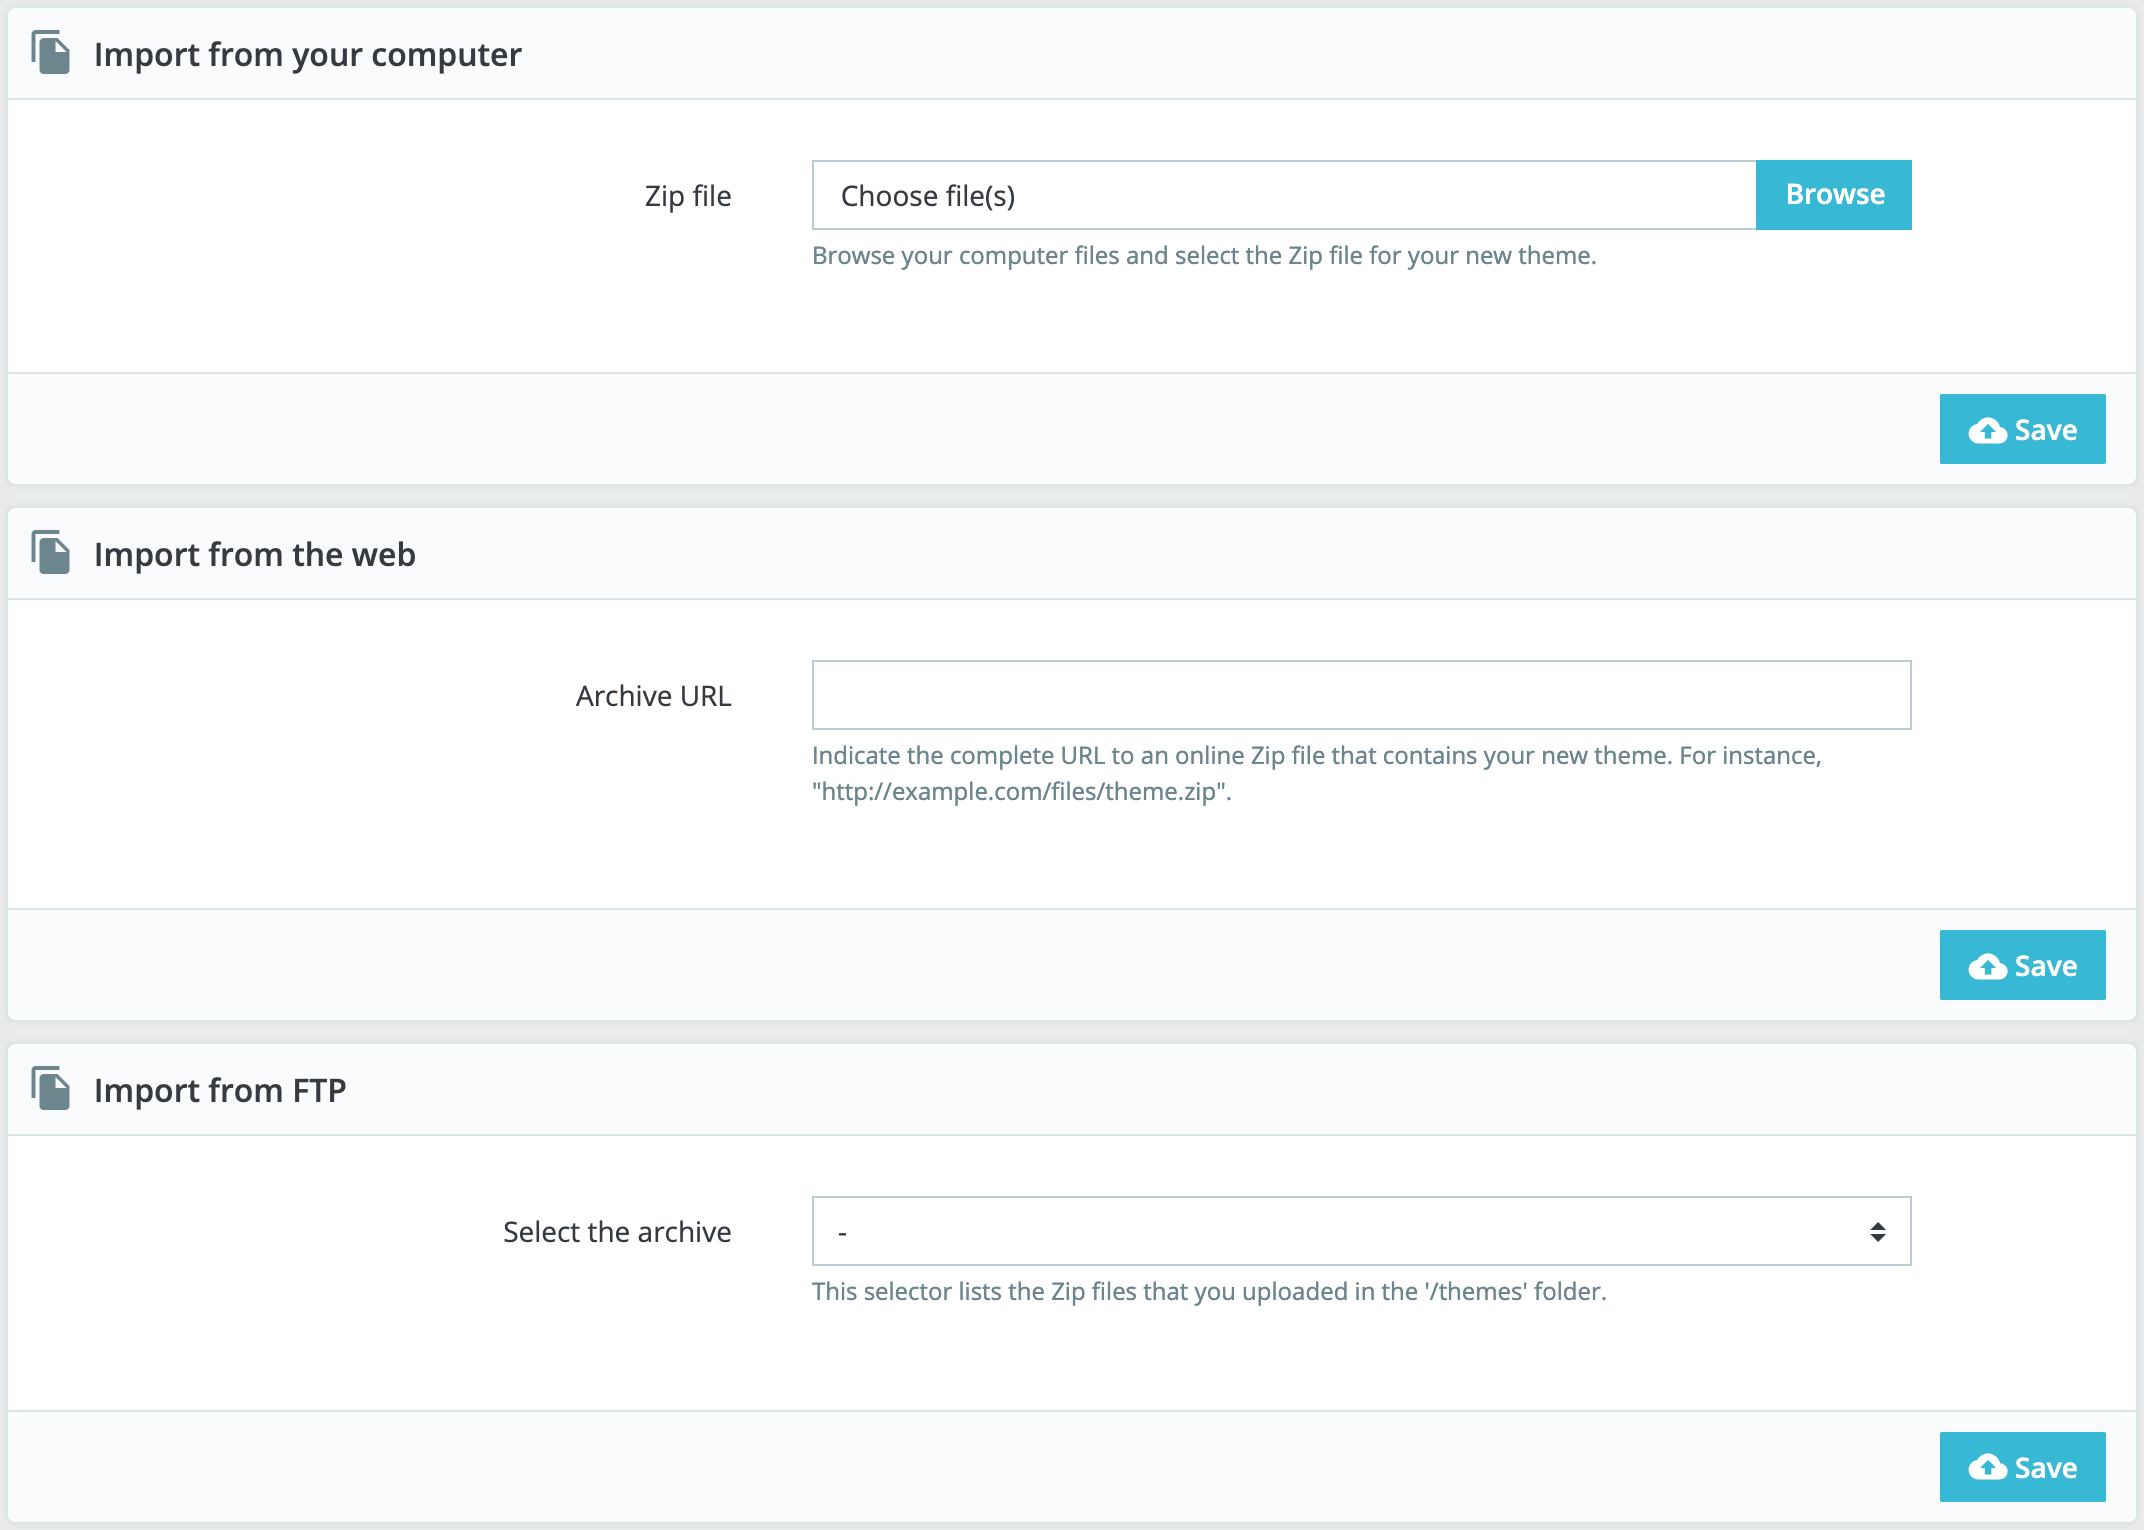This screenshot has width=2144, height=1530.
Task: Click help text about the '/themes' folder
Action: (x=1208, y=1292)
